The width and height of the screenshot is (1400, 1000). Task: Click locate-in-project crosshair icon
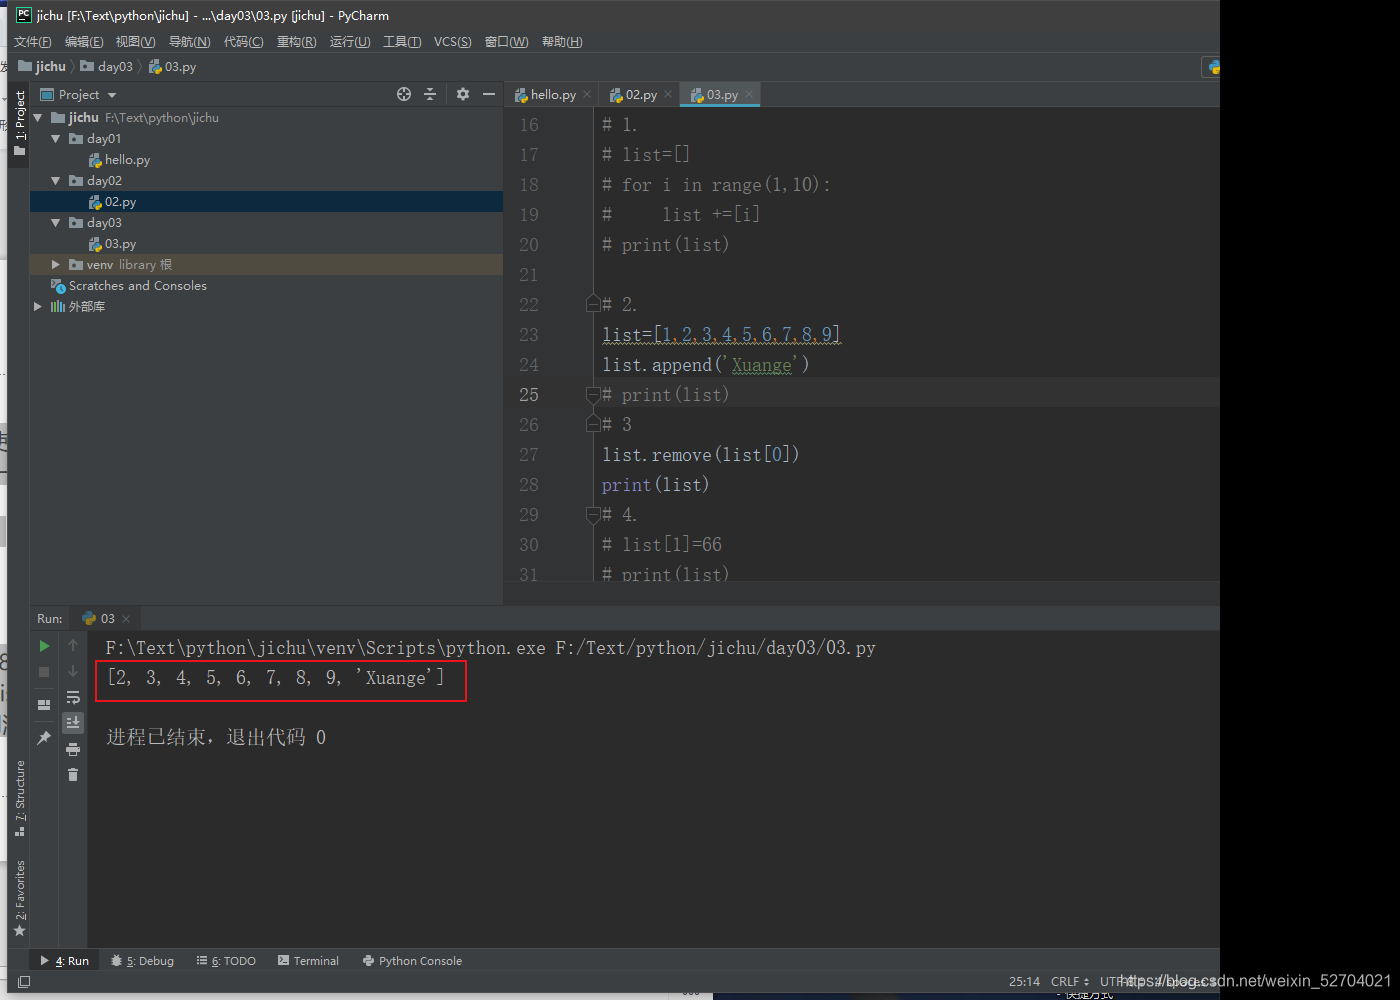(x=404, y=94)
